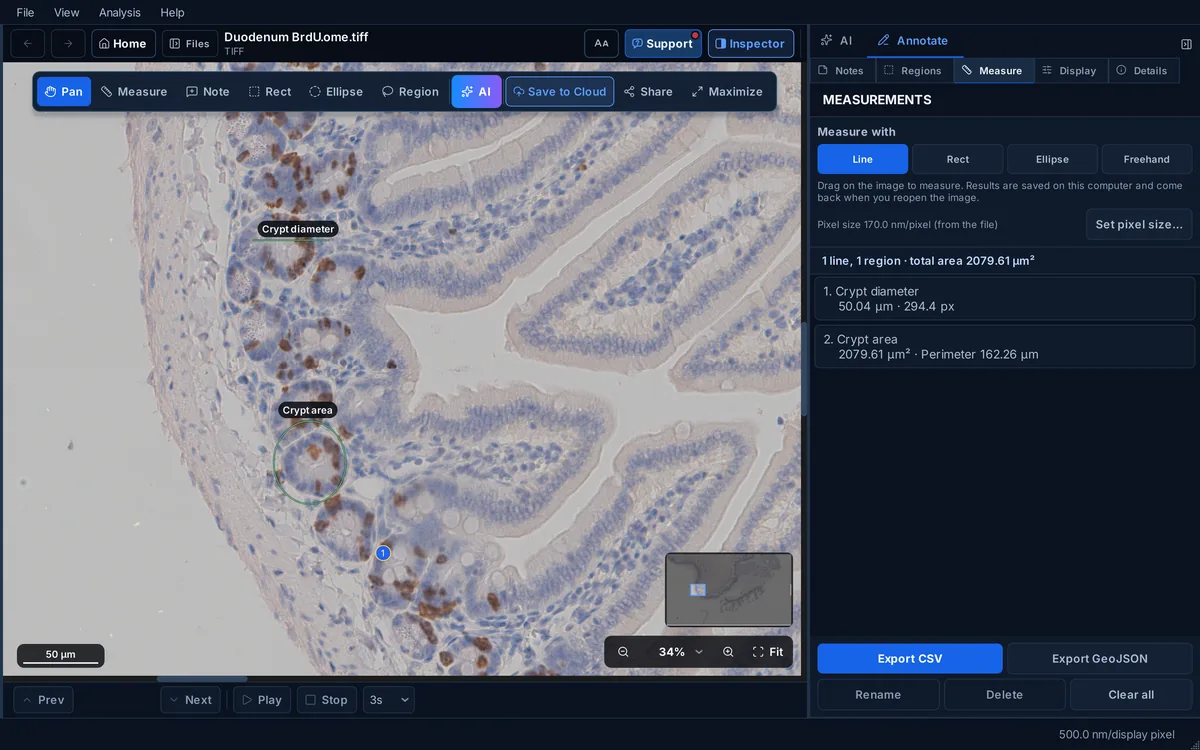Click the overview minimap thumbnail

pos(729,590)
